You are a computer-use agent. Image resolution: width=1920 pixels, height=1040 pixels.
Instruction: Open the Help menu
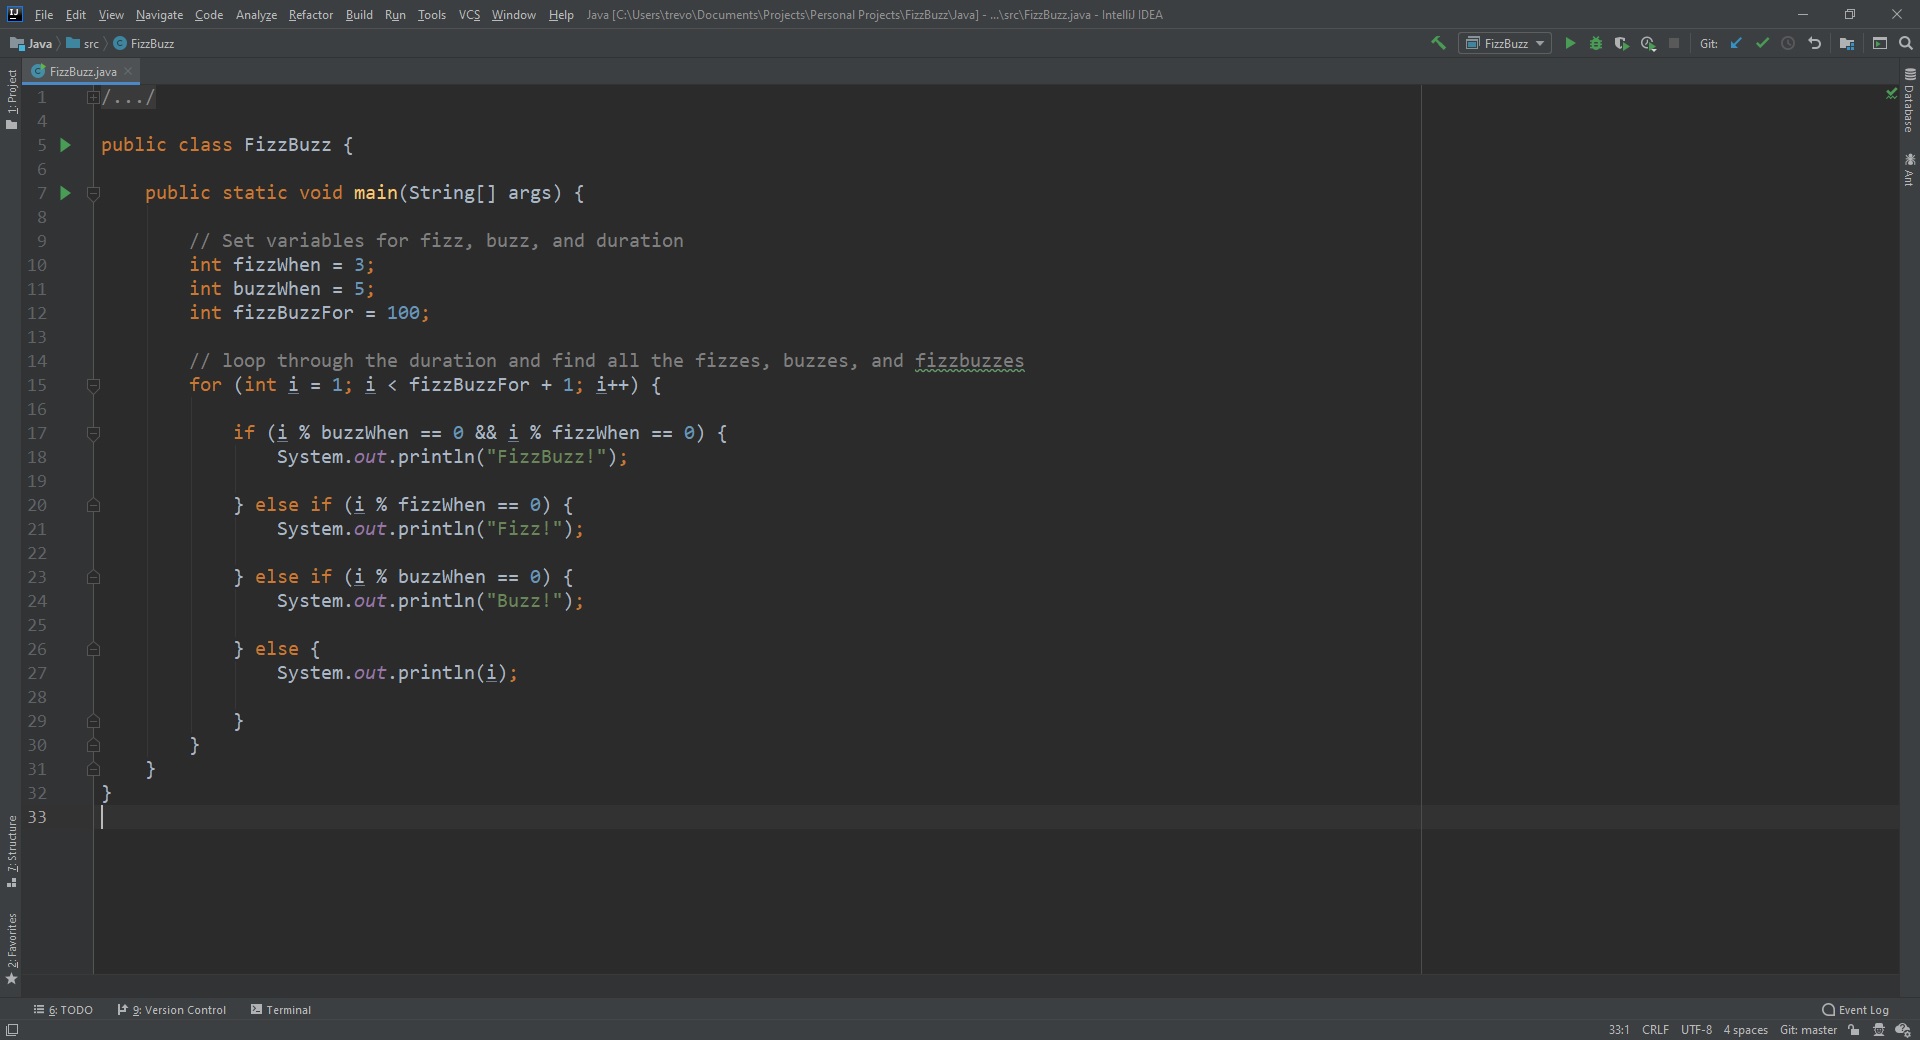[x=561, y=15]
